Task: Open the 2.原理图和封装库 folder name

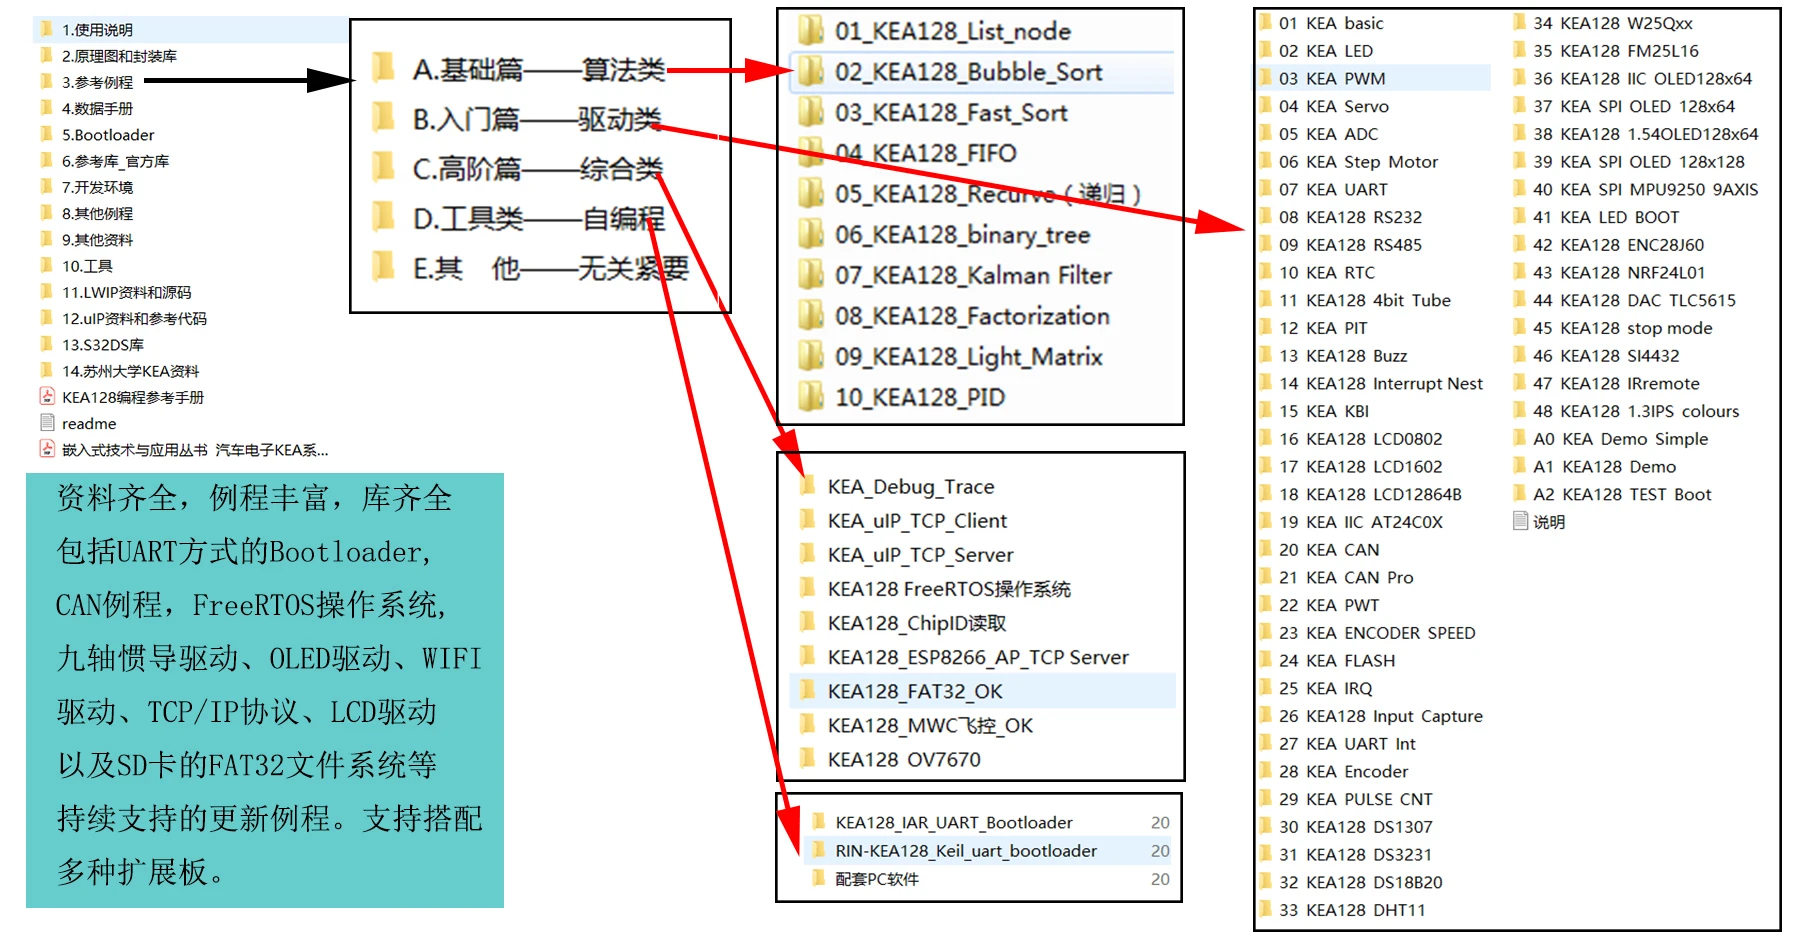Action: [119, 56]
